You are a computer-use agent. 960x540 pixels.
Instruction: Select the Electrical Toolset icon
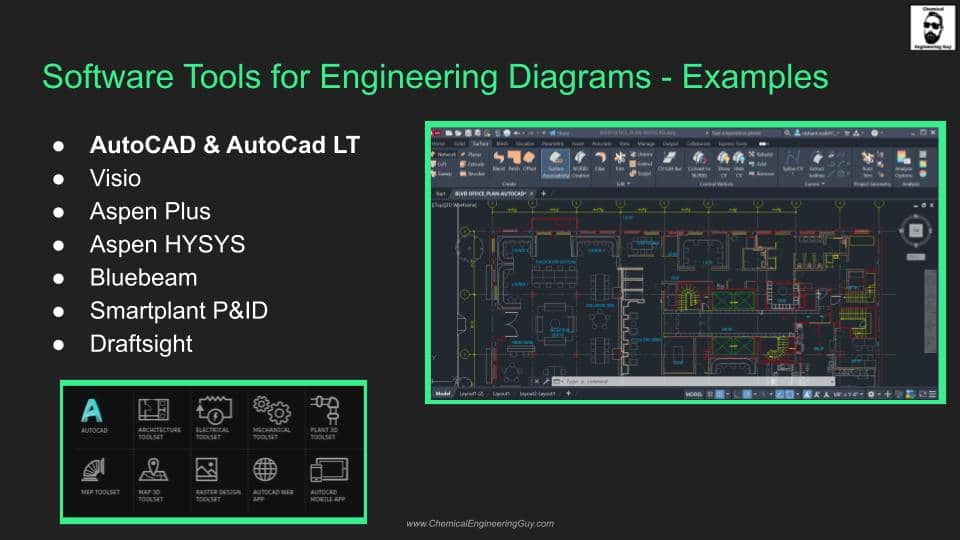(213, 410)
